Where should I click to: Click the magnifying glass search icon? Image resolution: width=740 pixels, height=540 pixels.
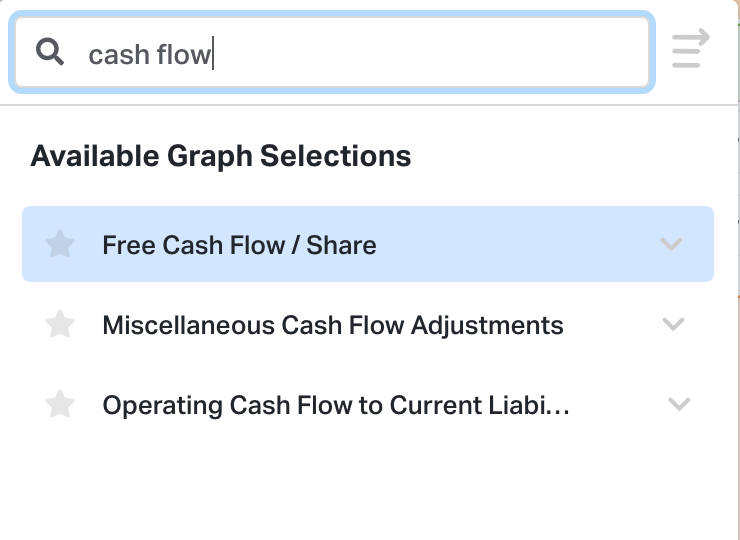(50, 51)
